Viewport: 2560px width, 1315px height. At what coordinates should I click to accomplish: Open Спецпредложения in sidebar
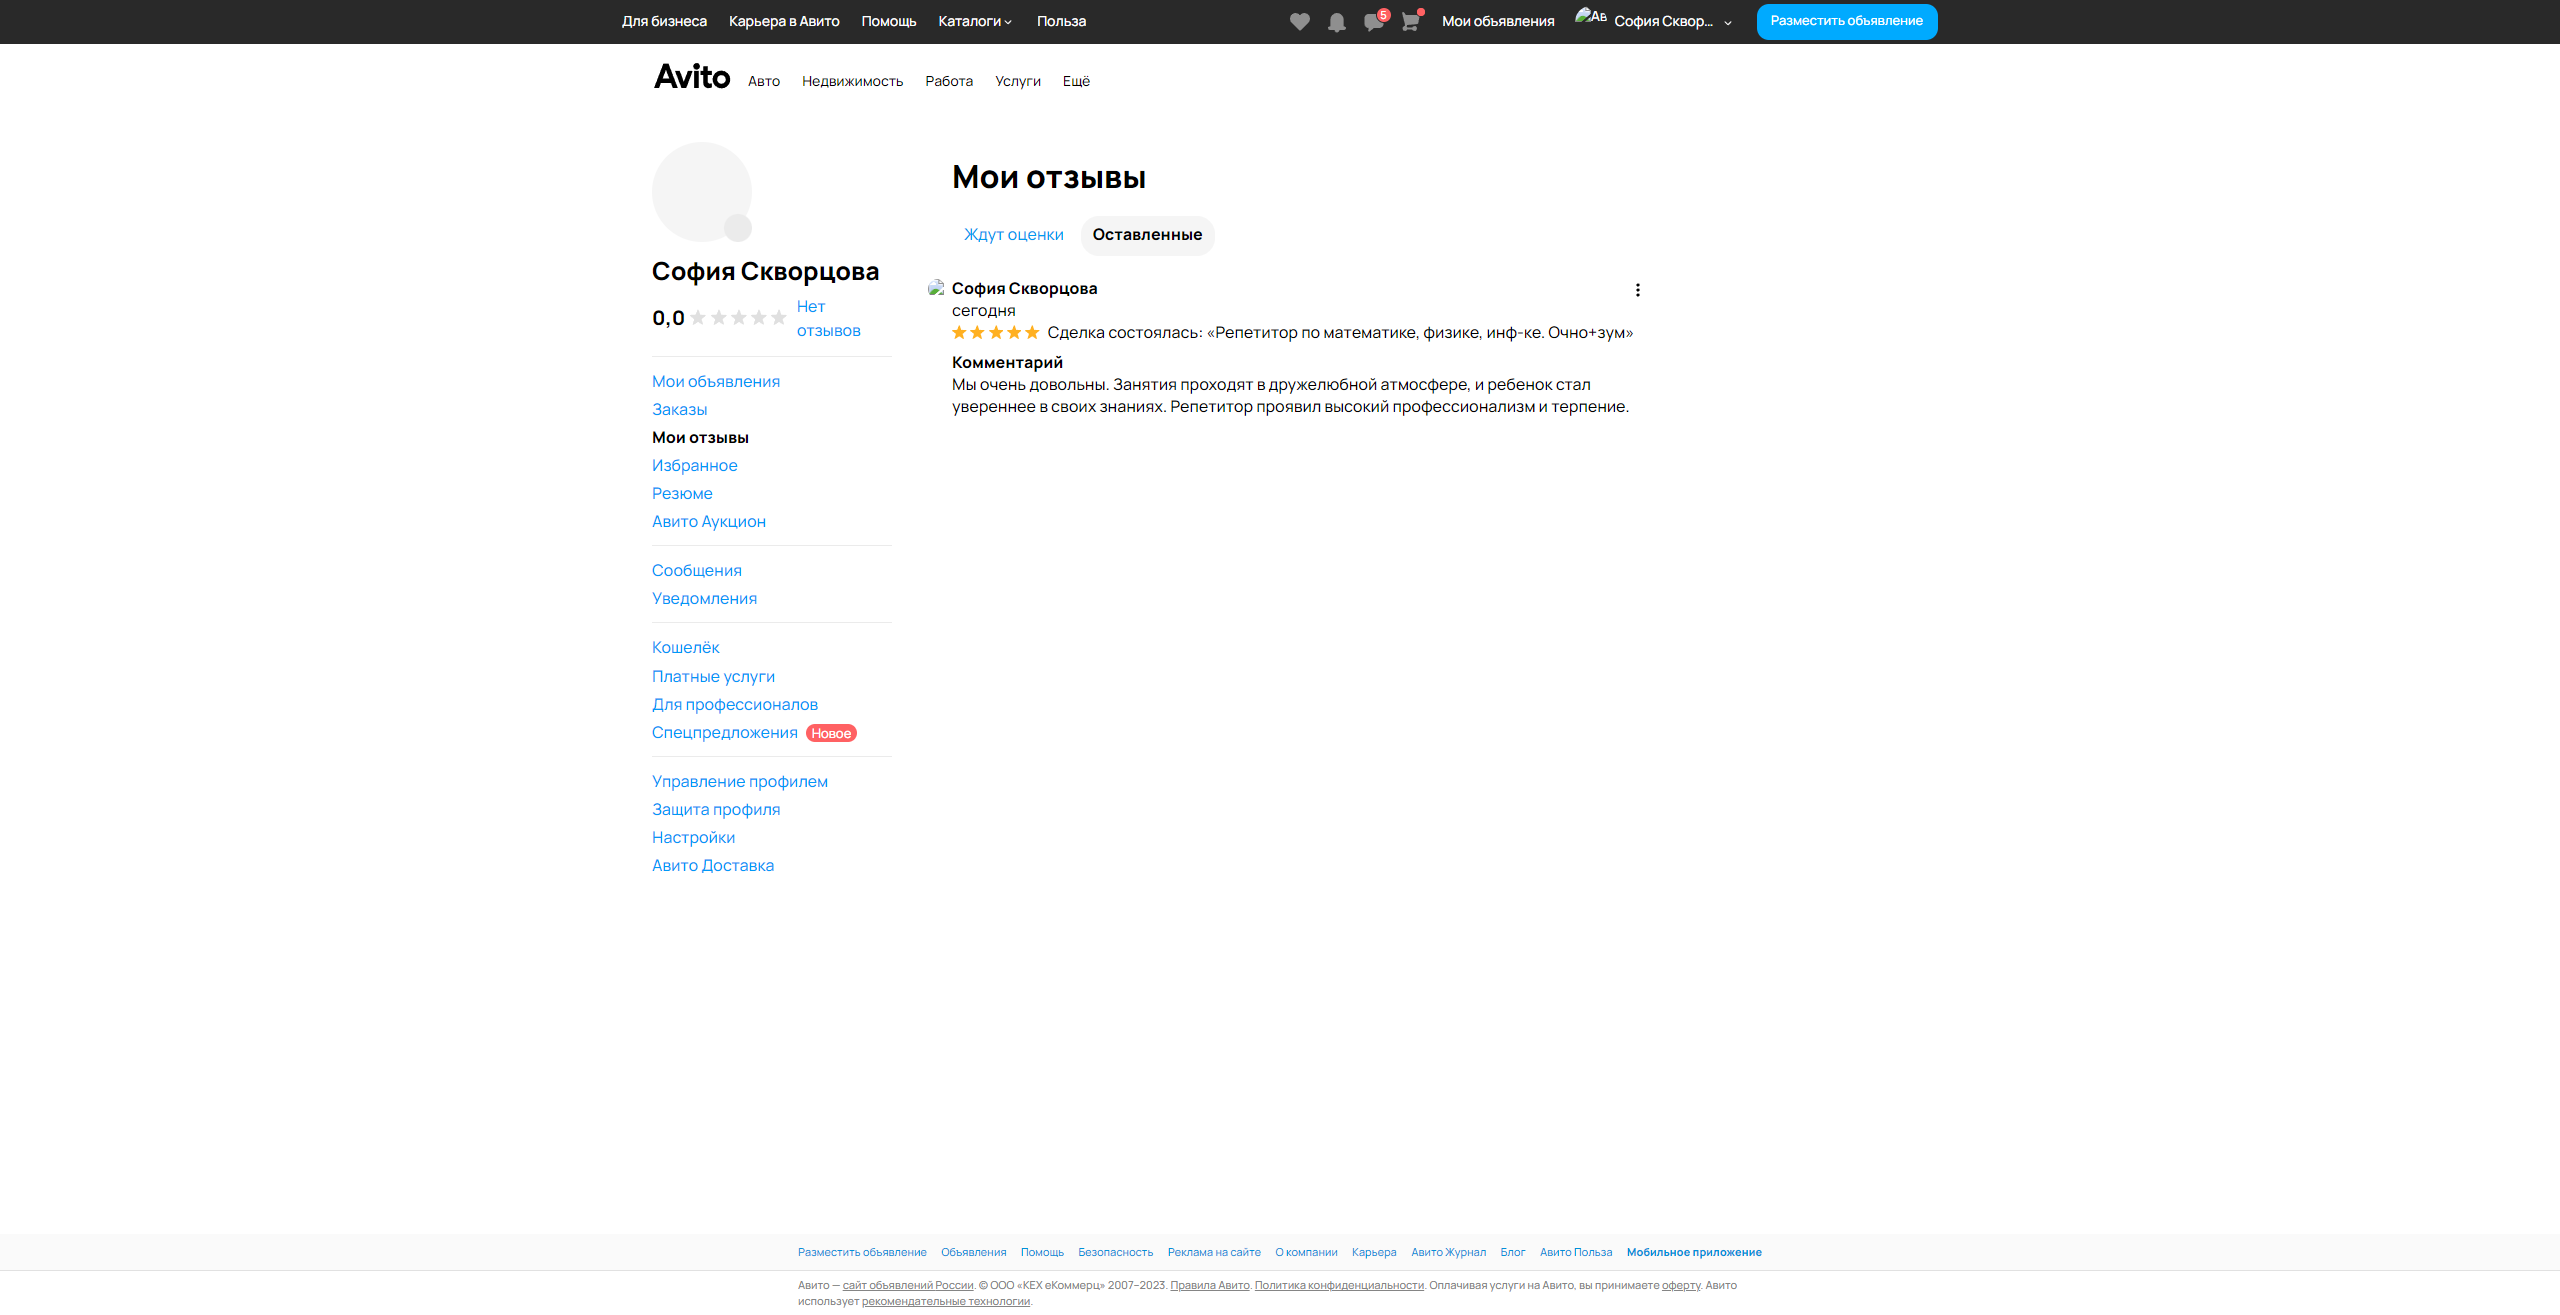pos(724,733)
